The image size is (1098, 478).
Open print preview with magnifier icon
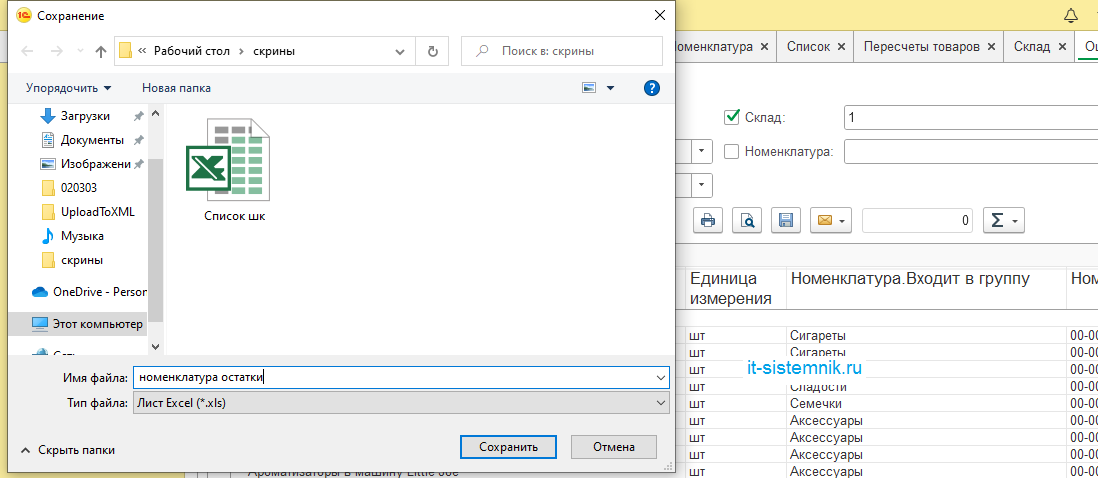747,220
